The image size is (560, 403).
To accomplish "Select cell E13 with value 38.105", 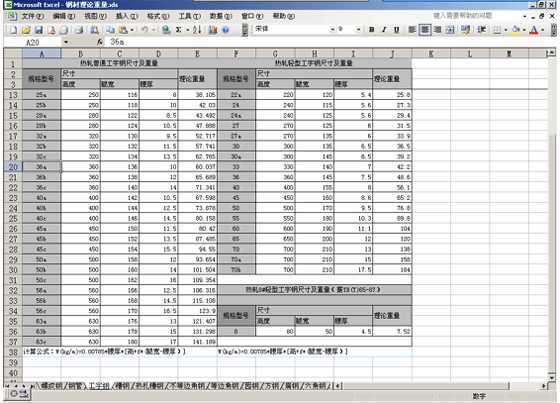I will coord(198,95).
